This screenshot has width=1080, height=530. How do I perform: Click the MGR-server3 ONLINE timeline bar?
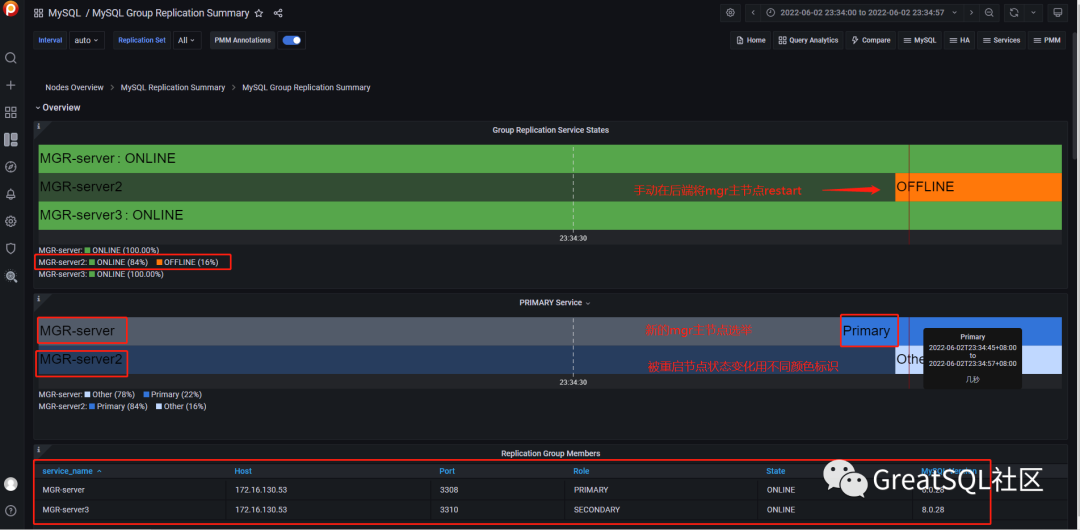pos(550,215)
